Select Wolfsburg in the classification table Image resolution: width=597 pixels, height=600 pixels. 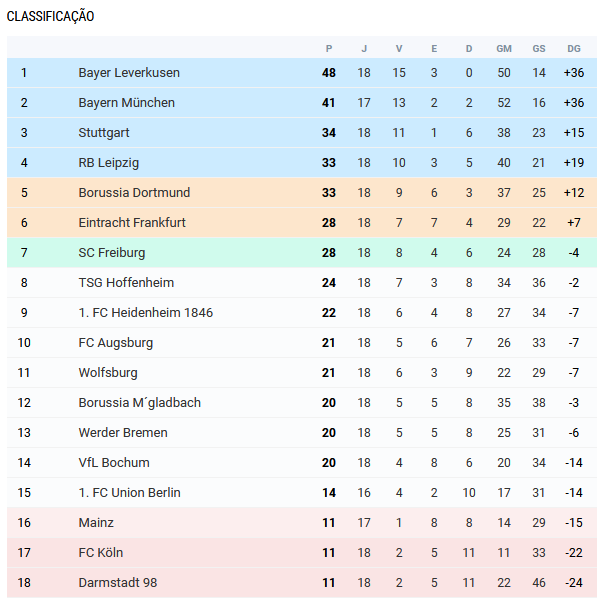[x=108, y=373]
